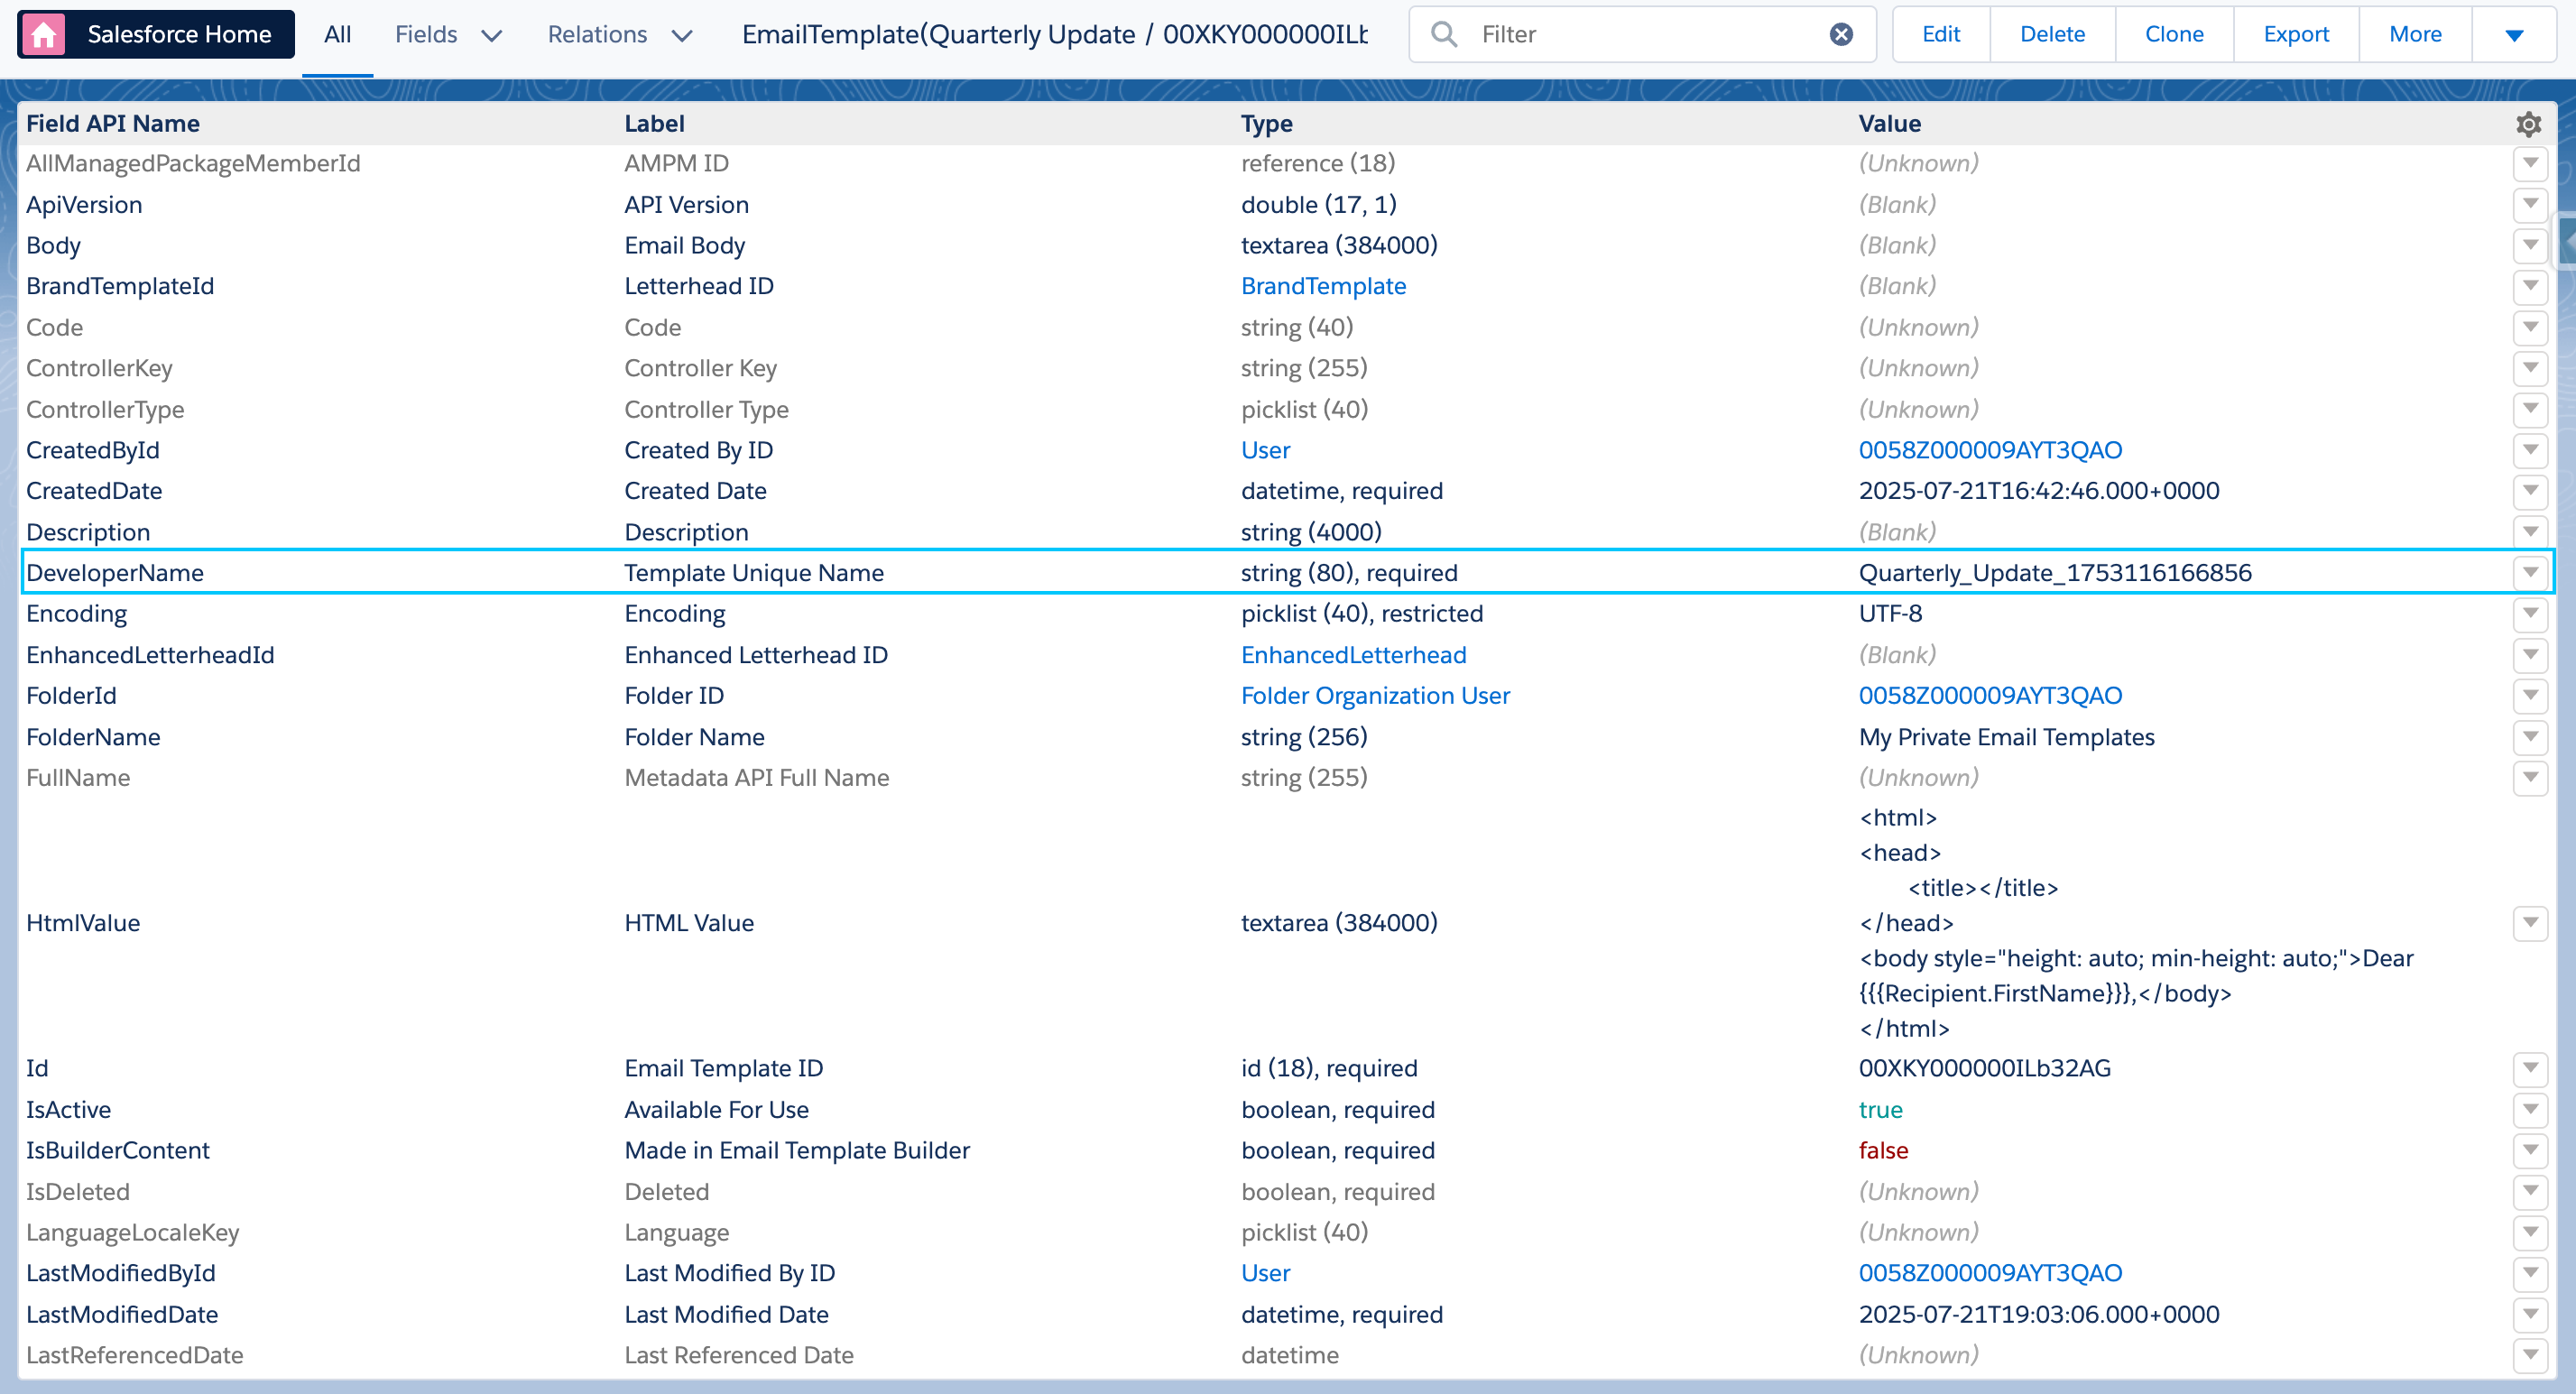Open the BrandTemplate type link
This screenshot has width=2576, height=1394.
[1323, 287]
